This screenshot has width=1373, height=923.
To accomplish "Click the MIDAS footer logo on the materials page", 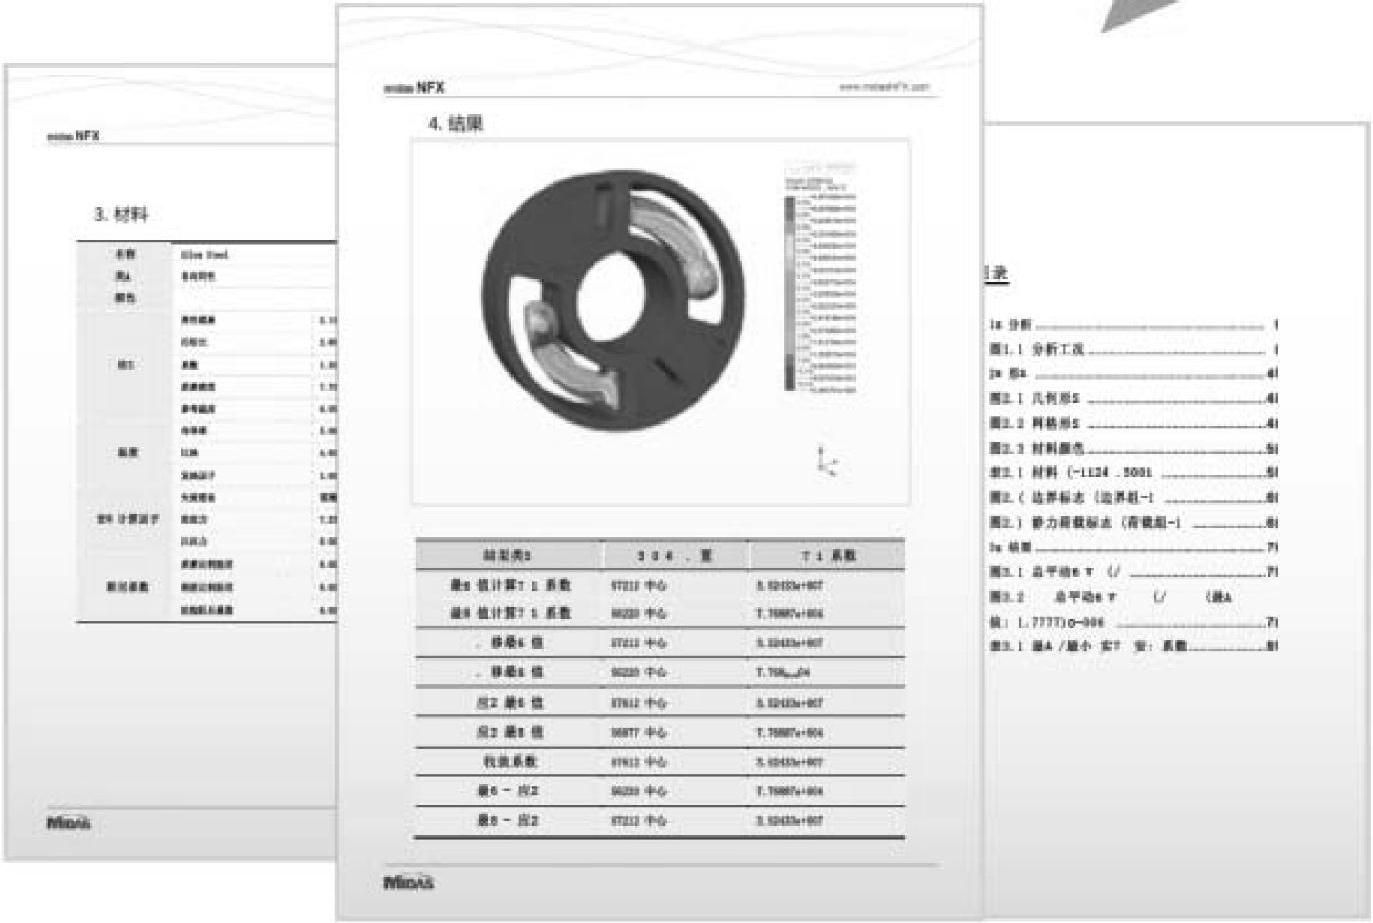I will [68, 823].
